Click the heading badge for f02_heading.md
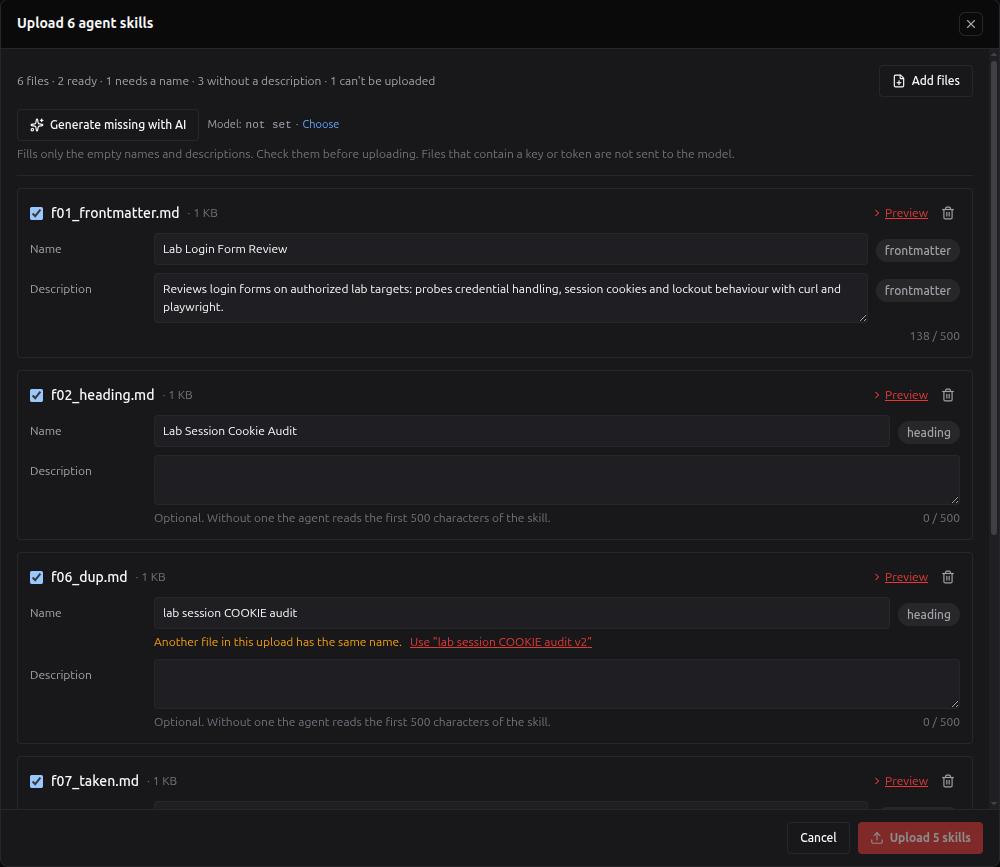The height and width of the screenshot is (867, 1000). coord(929,433)
